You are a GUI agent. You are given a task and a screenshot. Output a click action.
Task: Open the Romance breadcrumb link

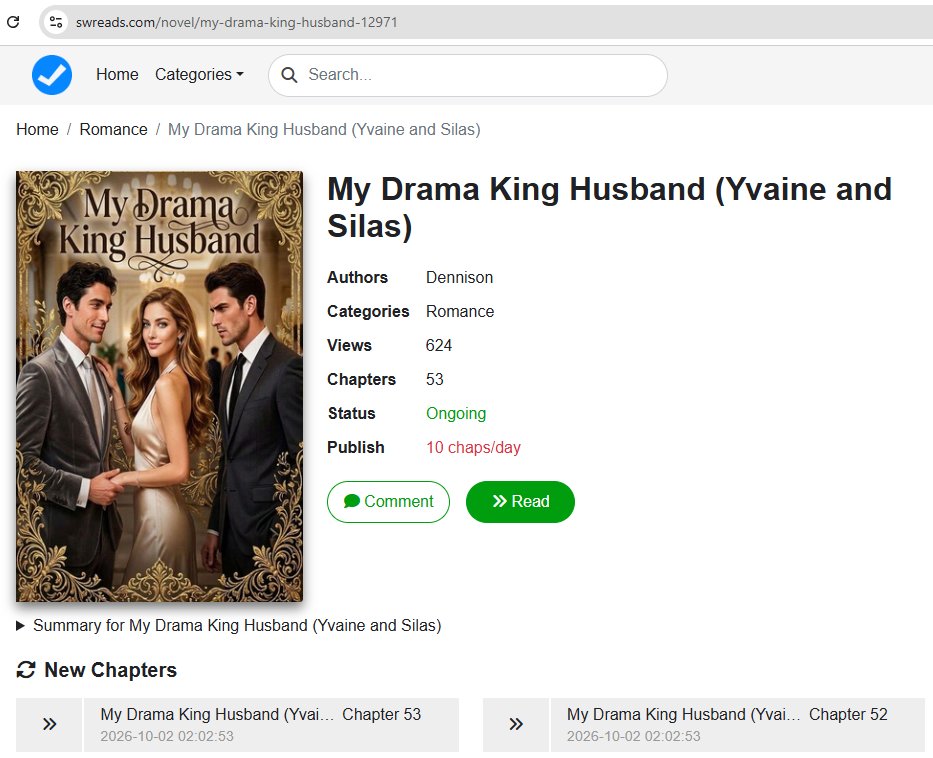(114, 130)
